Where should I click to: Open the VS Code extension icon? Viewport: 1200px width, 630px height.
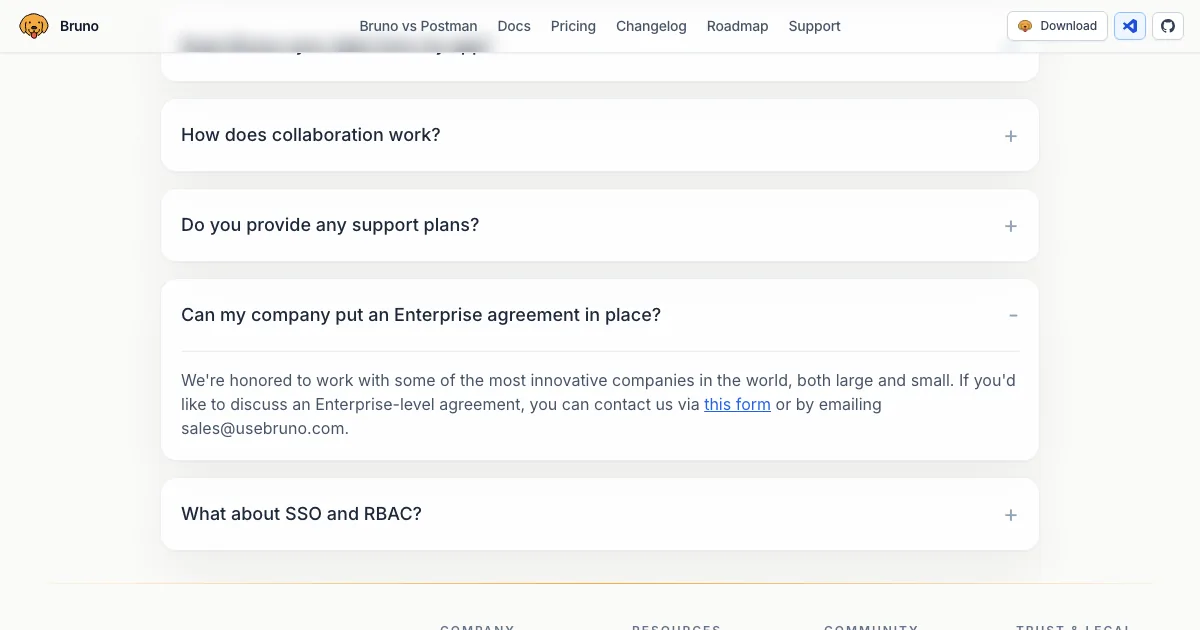(x=1130, y=26)
